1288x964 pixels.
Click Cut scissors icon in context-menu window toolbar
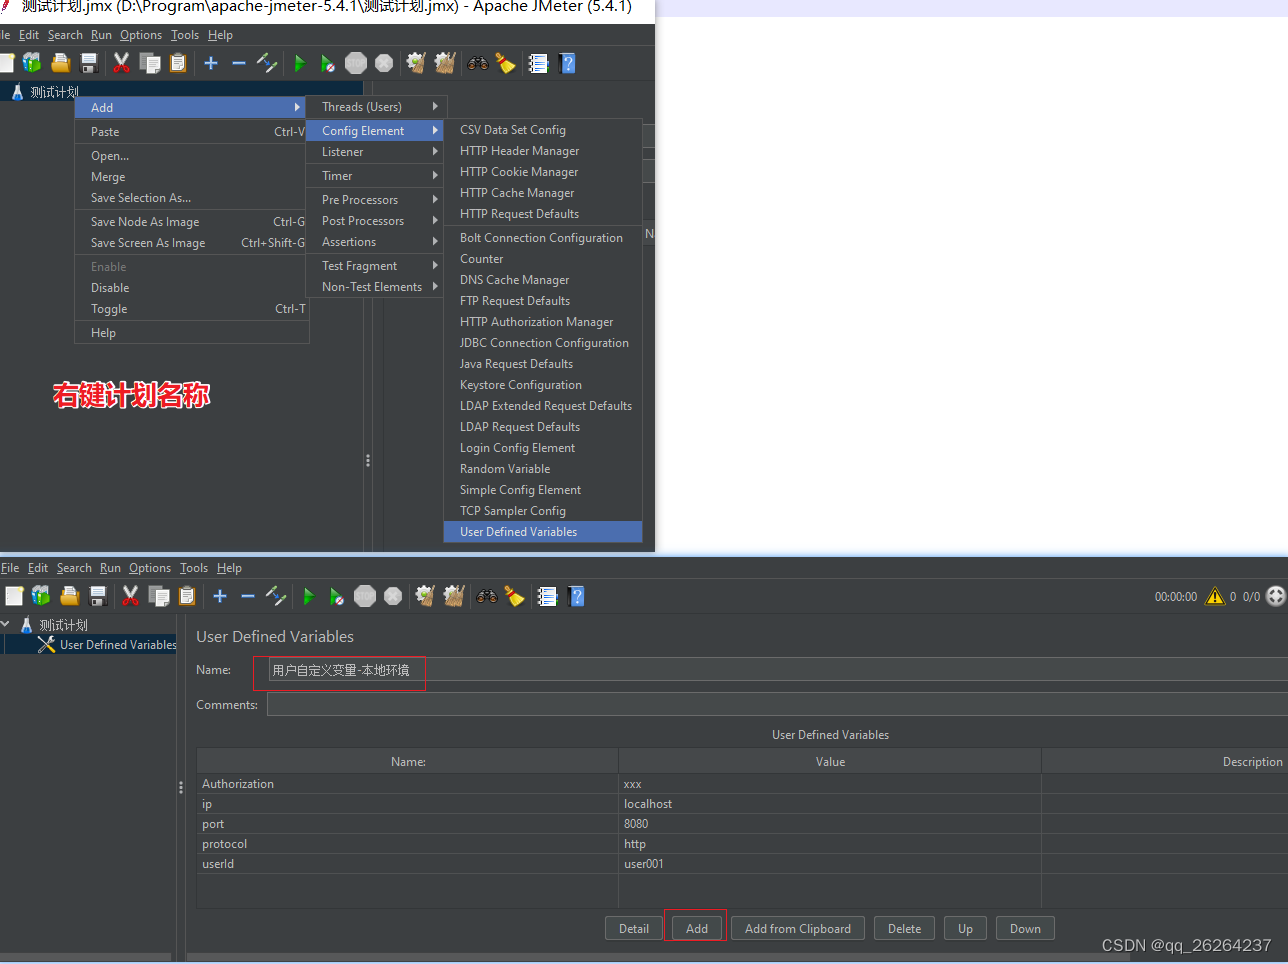[x=121, y=63]
